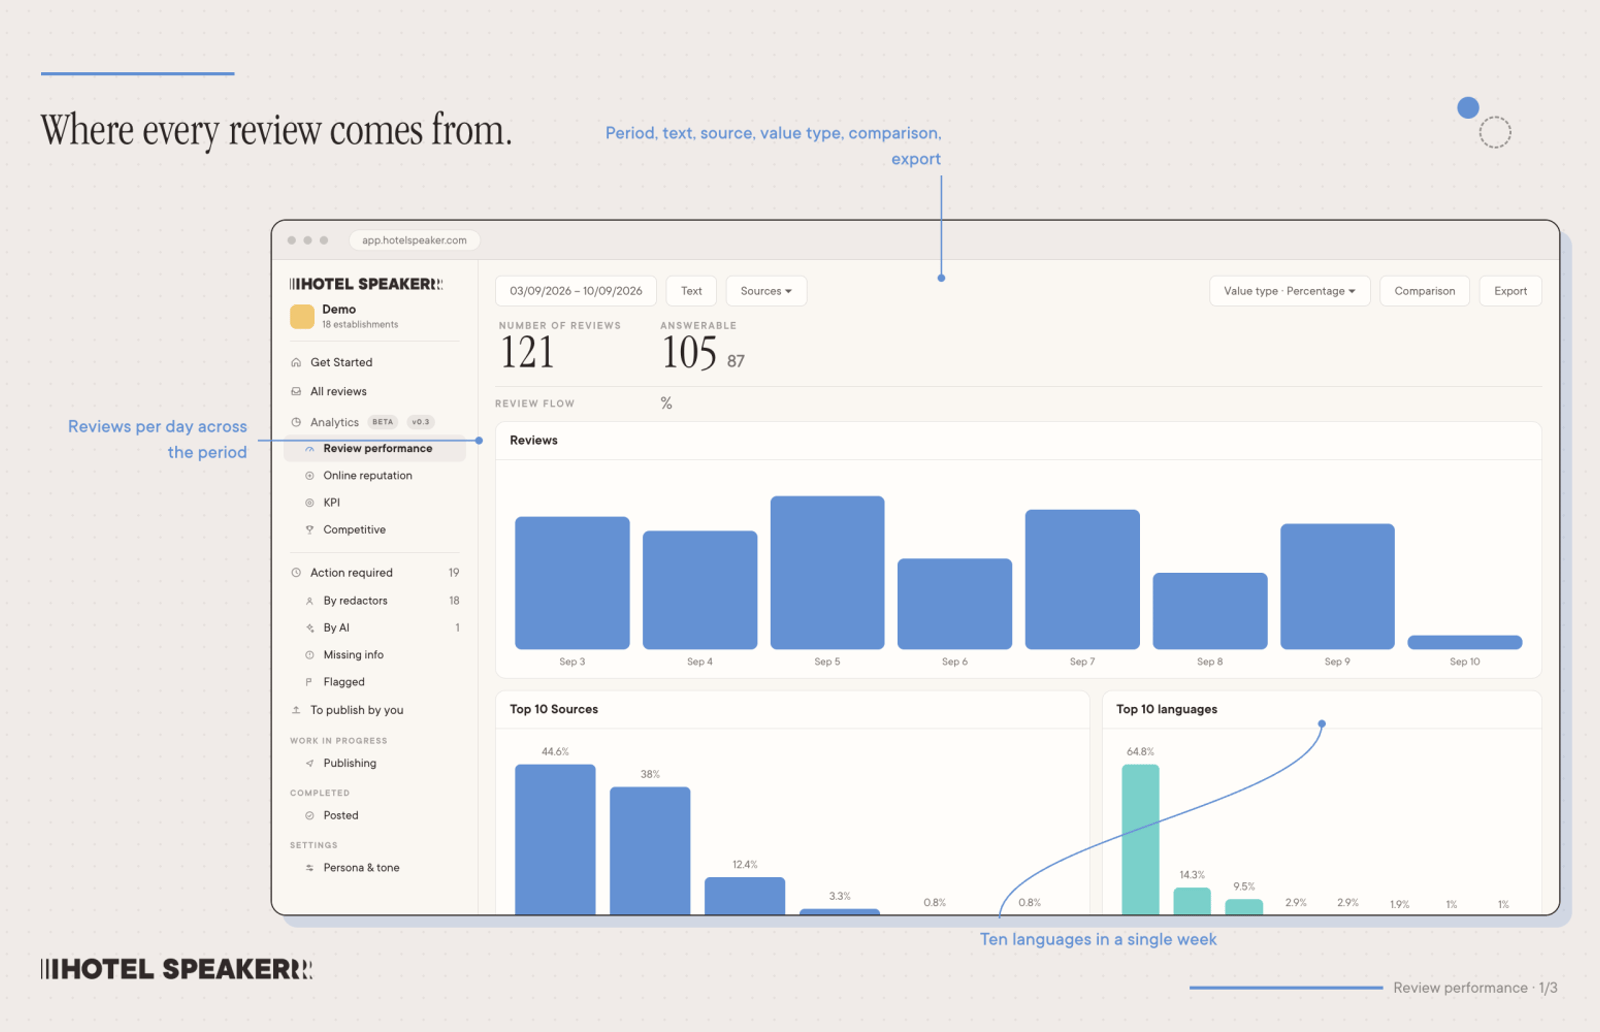Click the app.hotelspeaker.com address bar
The width and height of the screenshot is (1600, 1032).
click(414, 240)
